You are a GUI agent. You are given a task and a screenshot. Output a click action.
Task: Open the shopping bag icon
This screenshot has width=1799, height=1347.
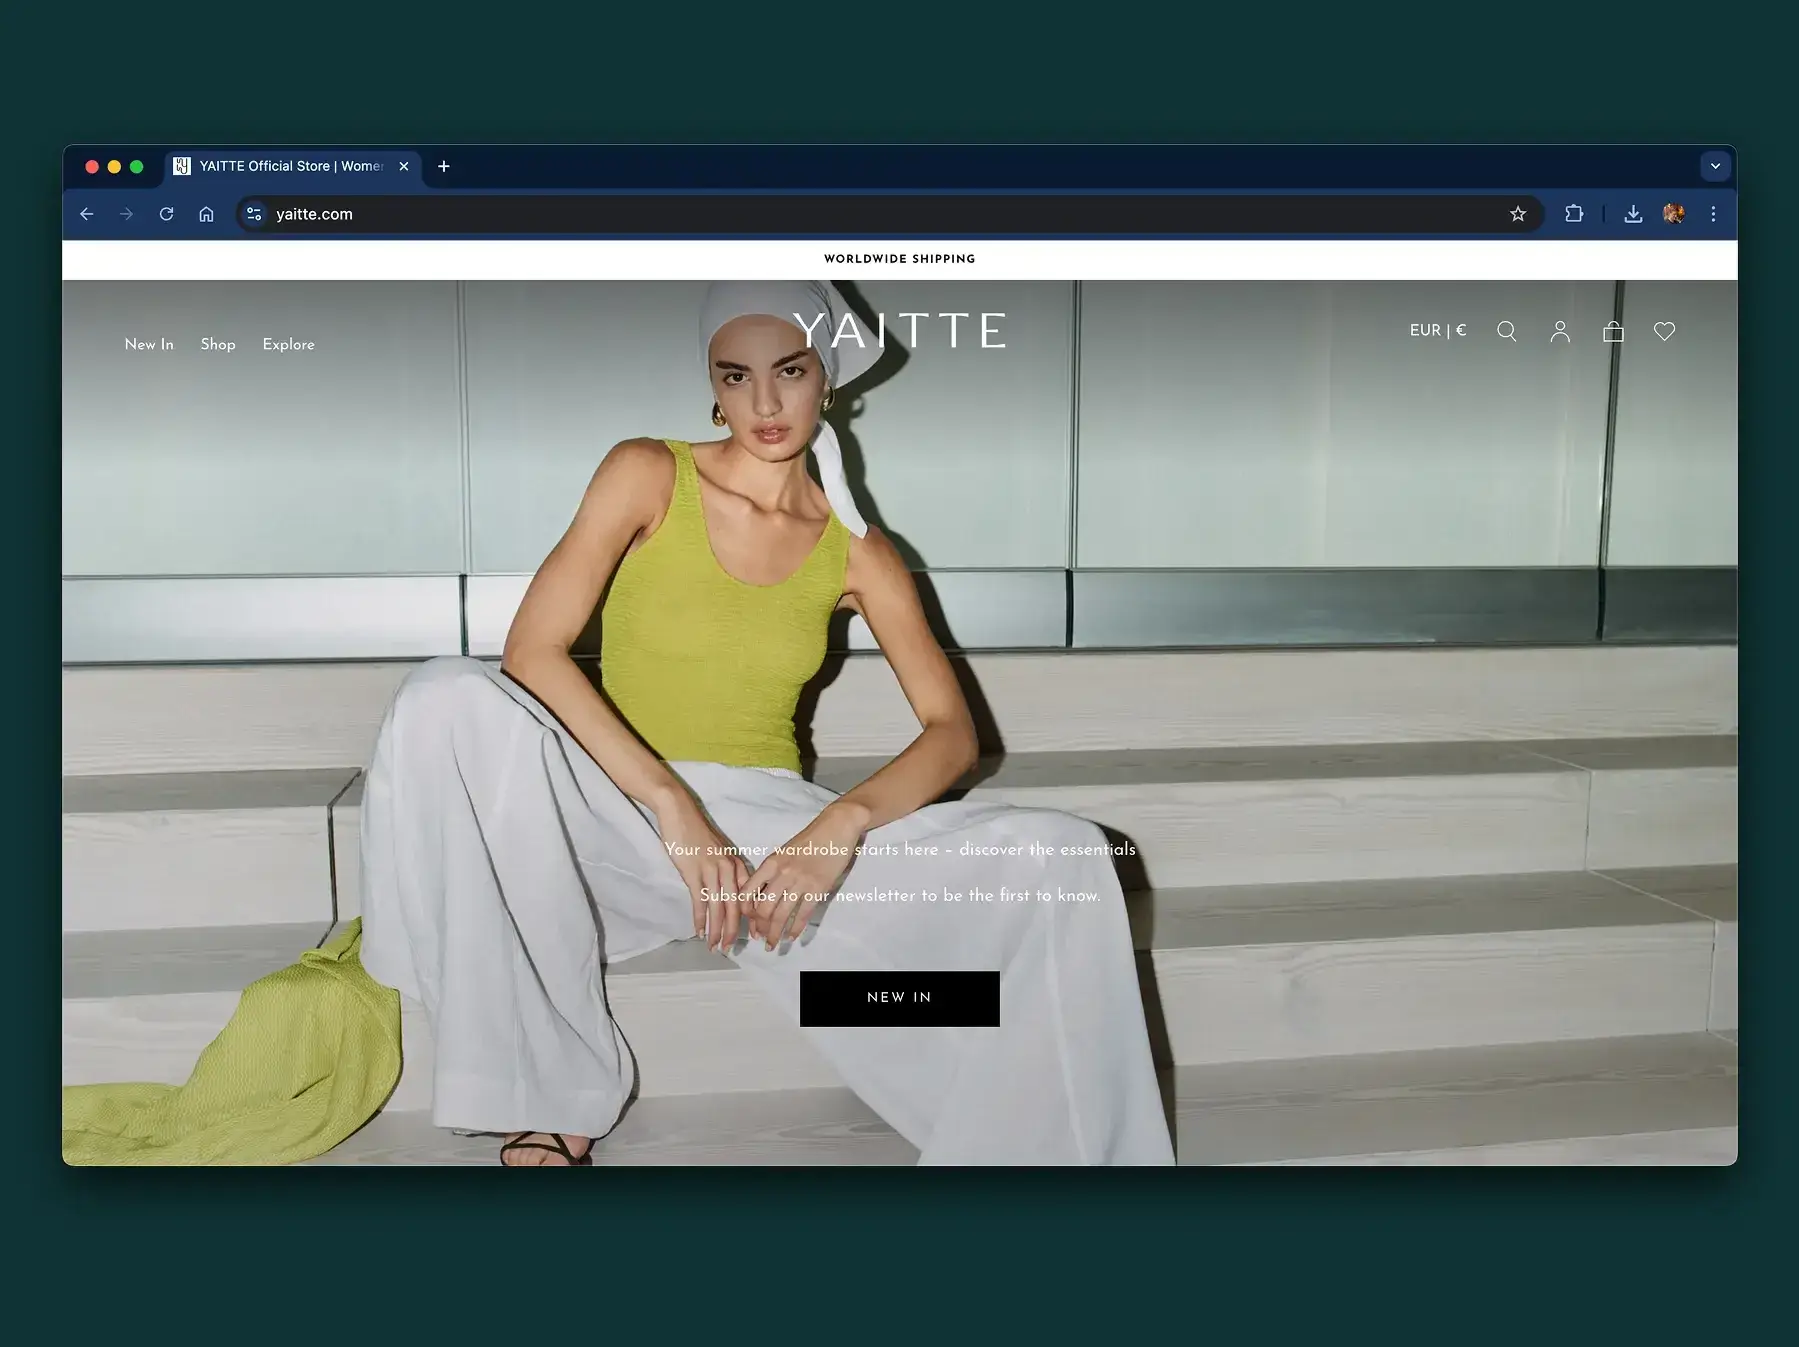(x=1613, y=331)
